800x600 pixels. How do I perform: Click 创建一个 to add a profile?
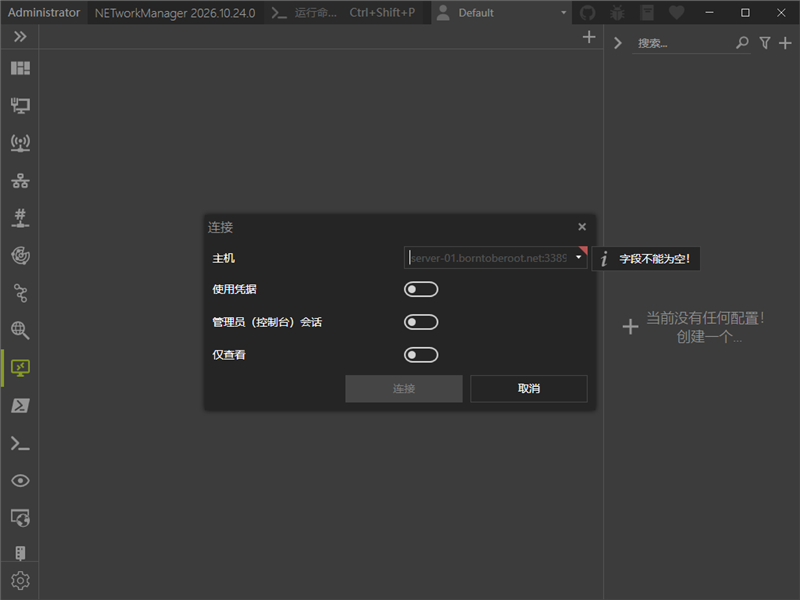[x=709, y=337]
